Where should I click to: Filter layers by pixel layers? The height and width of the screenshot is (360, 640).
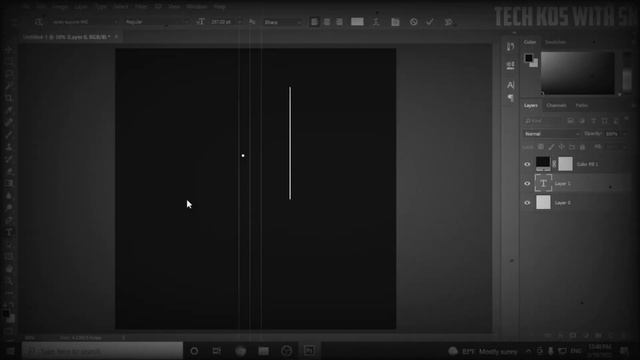coord(571,121)
